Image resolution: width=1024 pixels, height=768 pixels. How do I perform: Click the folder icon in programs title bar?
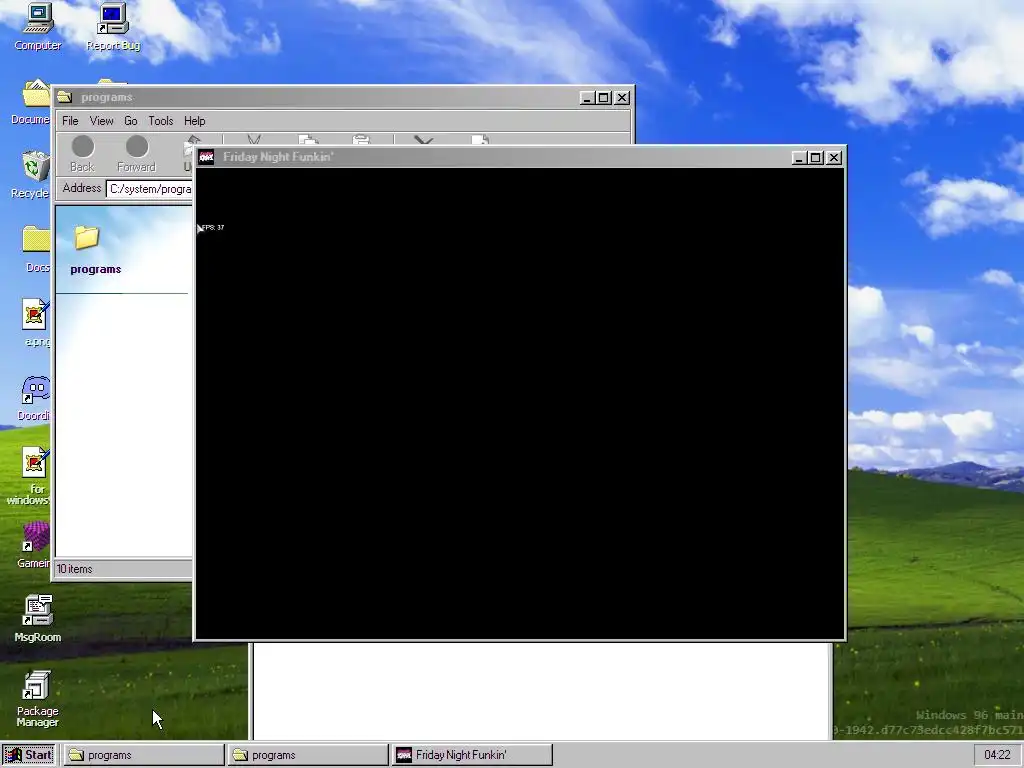pyautogui.click(x=65, y=97)
